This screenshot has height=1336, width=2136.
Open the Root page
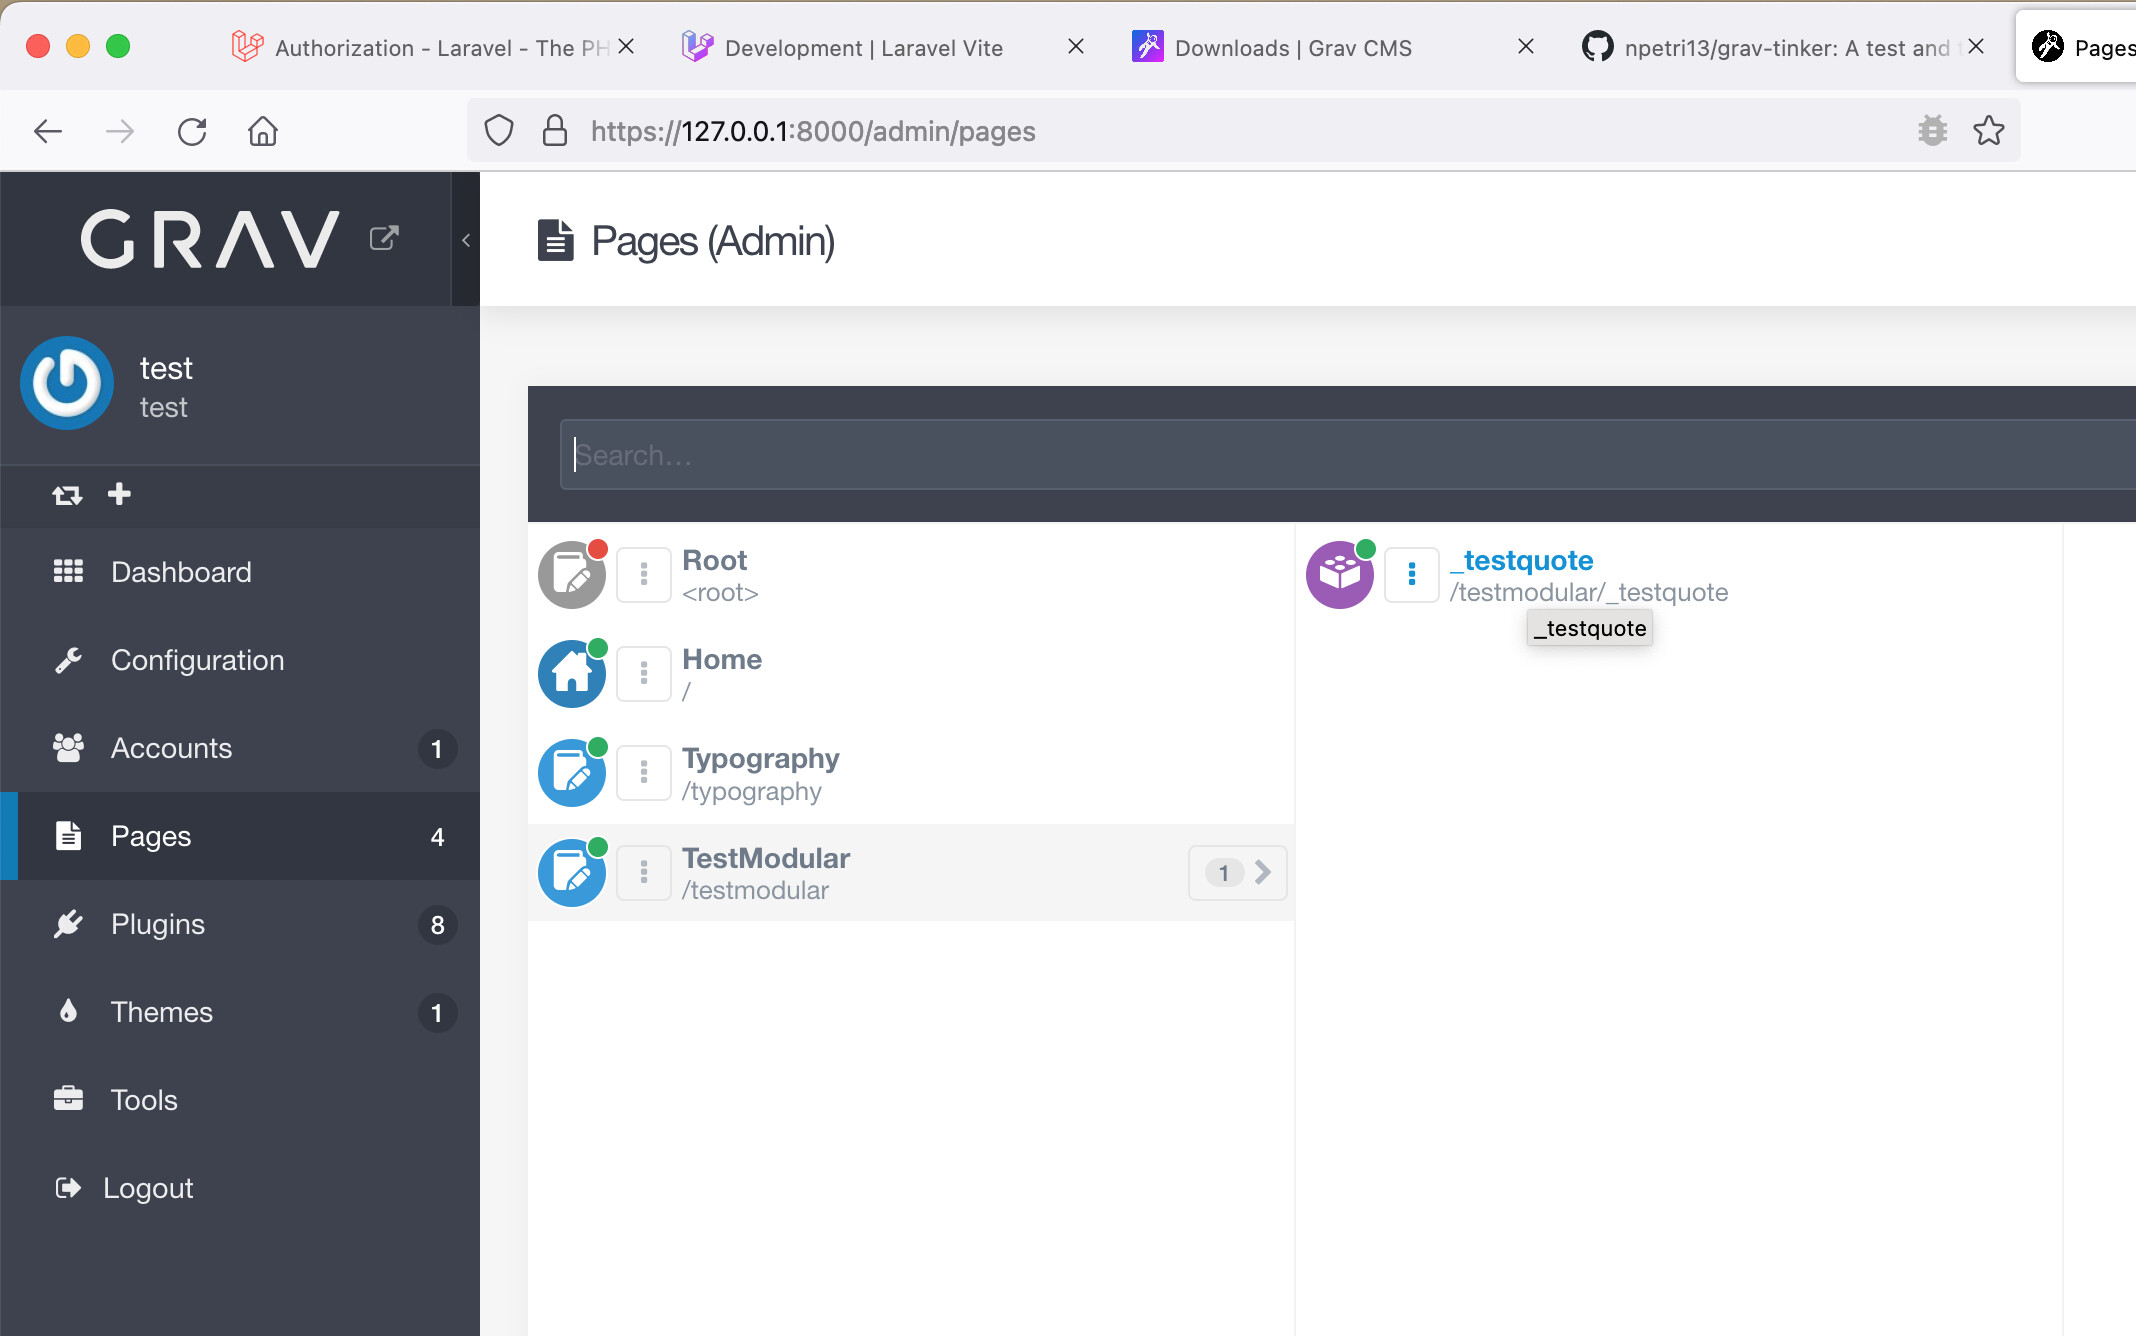[714, 560]
